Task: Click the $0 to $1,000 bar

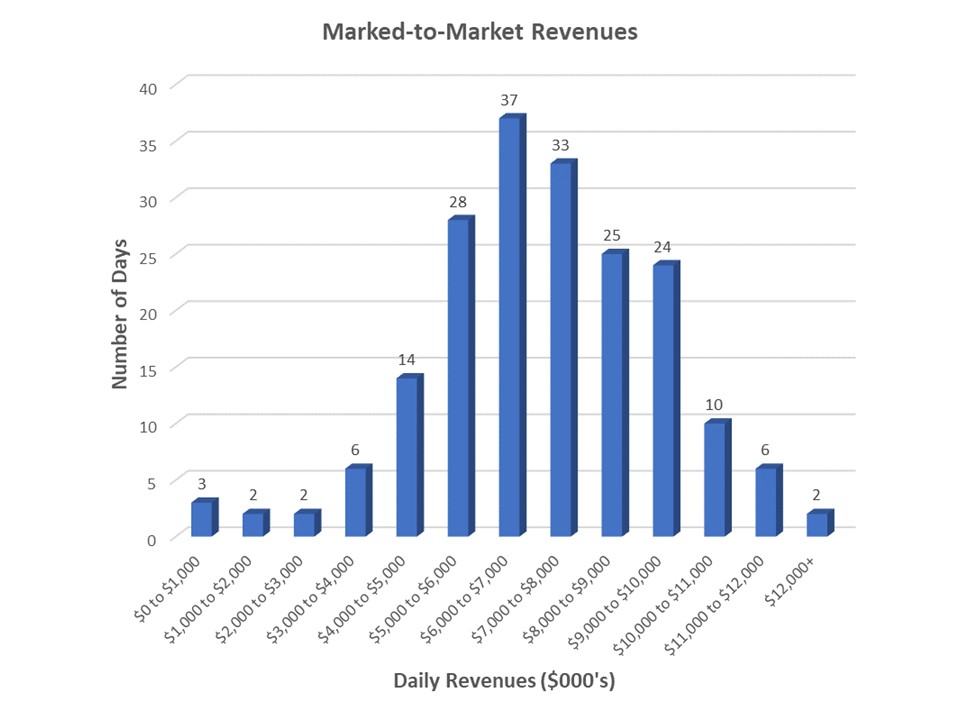Action: click(x=202, y=519)
